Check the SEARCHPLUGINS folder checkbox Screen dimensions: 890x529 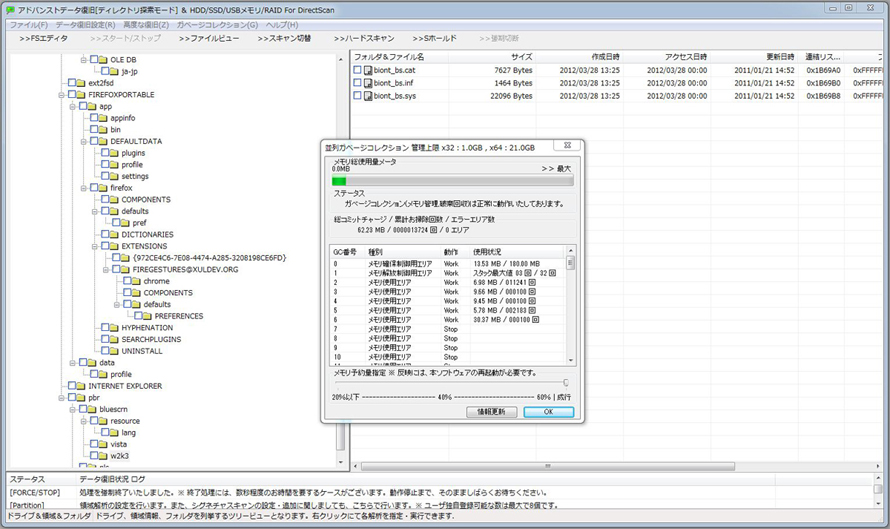coord(106,339)
